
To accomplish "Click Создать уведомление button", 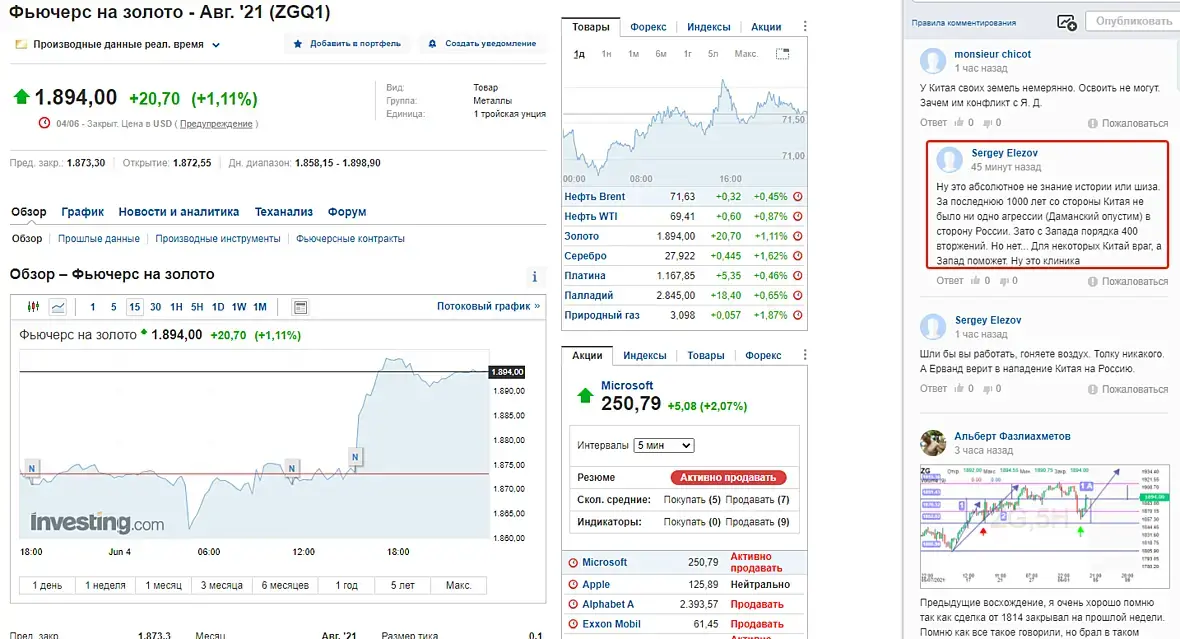I will point(482,44).
